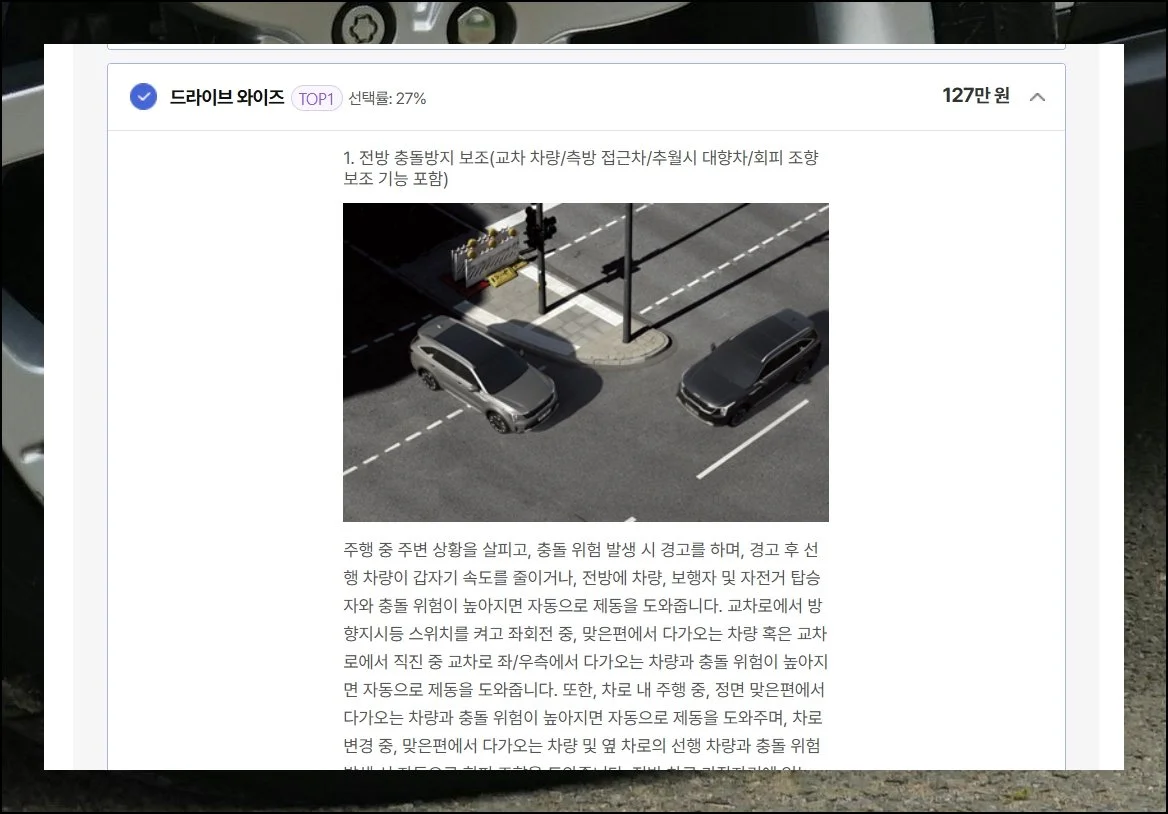The height and width of the screenshot is (814, 1168).
Task: Collapse the 드라이브 와이즈 details chevron
Action: (x=1037, y=97)
